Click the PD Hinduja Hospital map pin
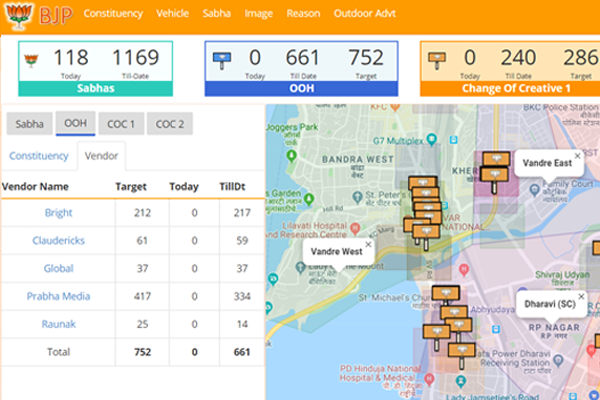Image resolution: width=600 pixels, height=400 pixels. [429, 379]
